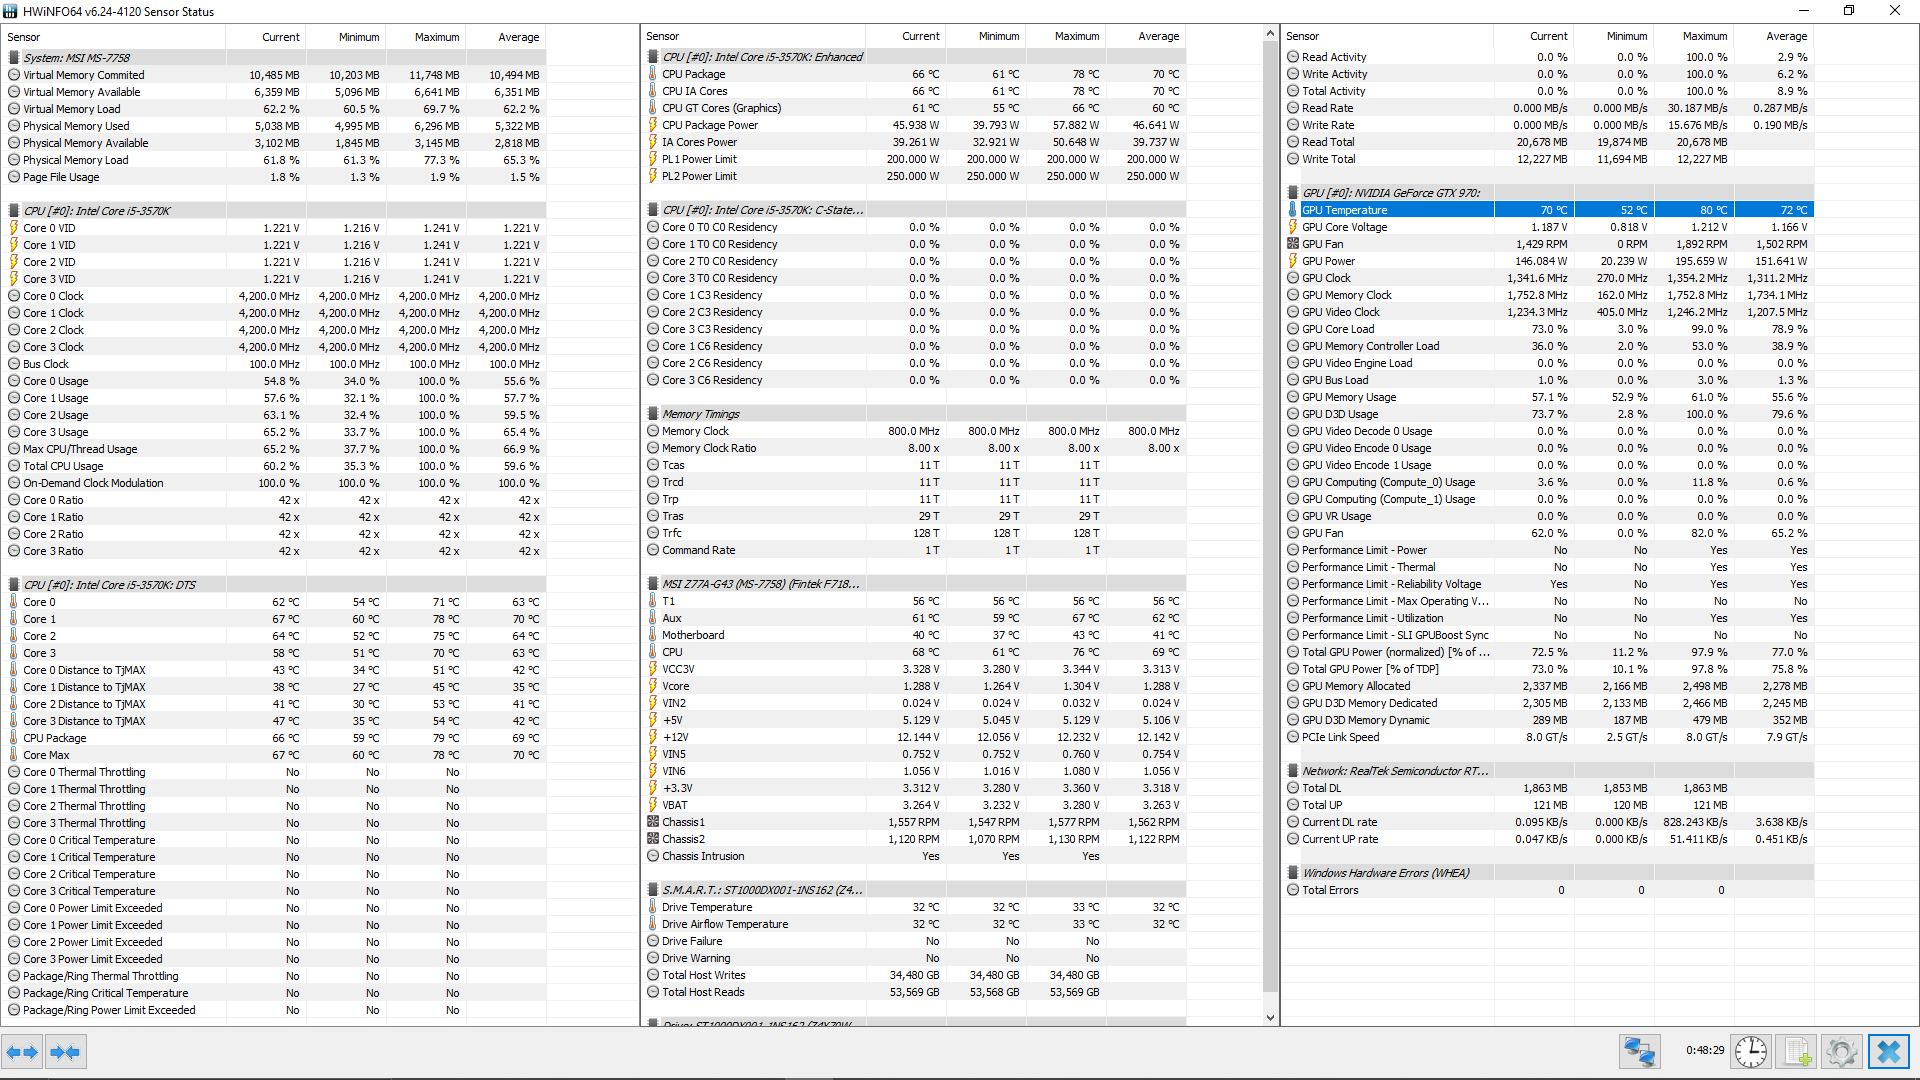Click the Maximum column header in left panel
The height and width of the screenshot is (1080, 1920).
(x=437, y=37)
